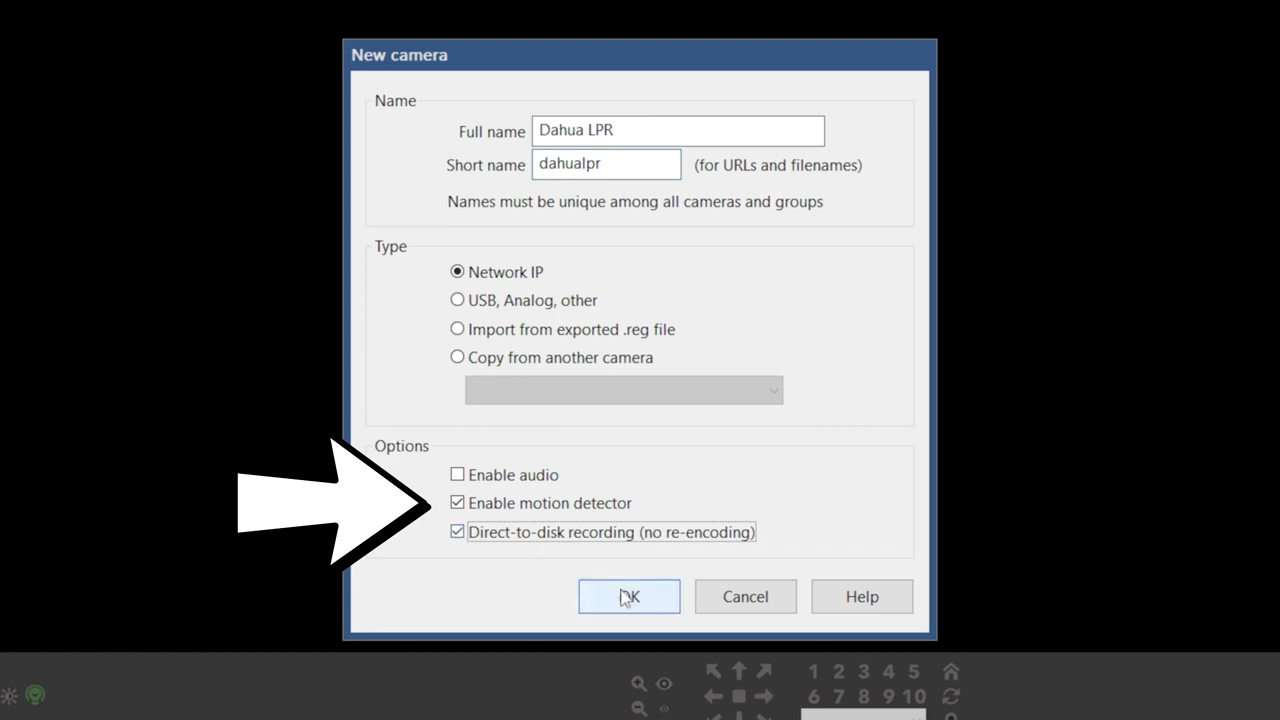Screen dimensions: 1280x720
Task: Click the green light bulb icon
Action: [35, 694]
